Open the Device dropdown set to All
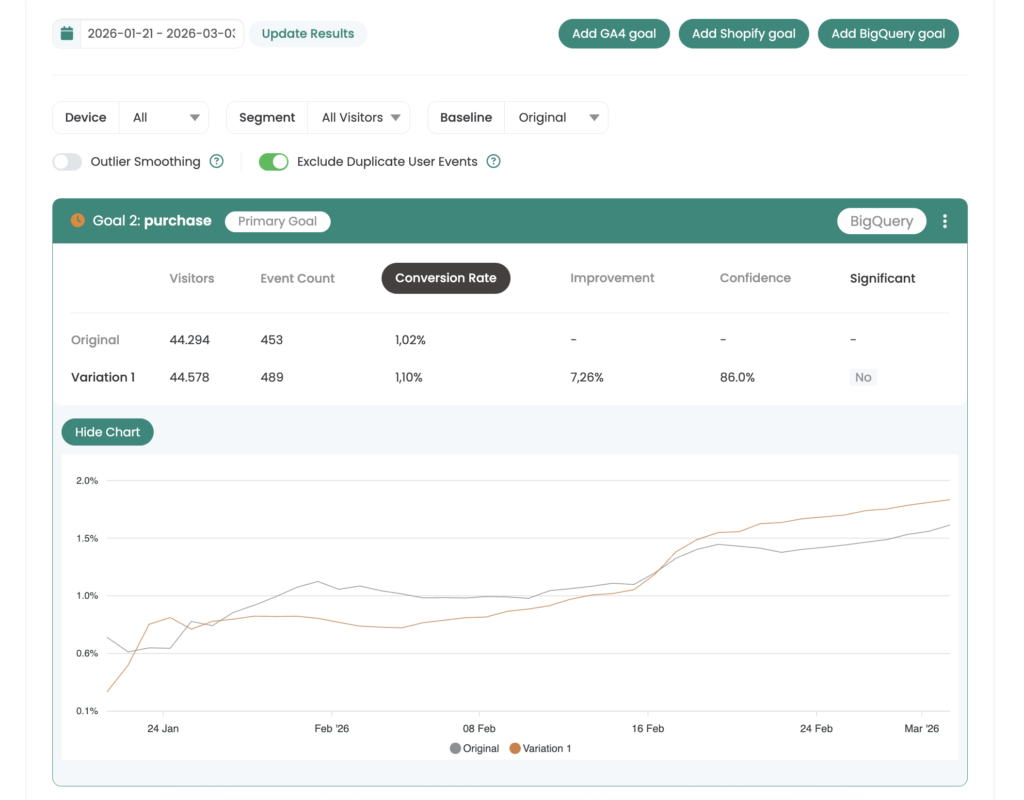The height and width of the screenshot is (800, 1024). [165, 117]
